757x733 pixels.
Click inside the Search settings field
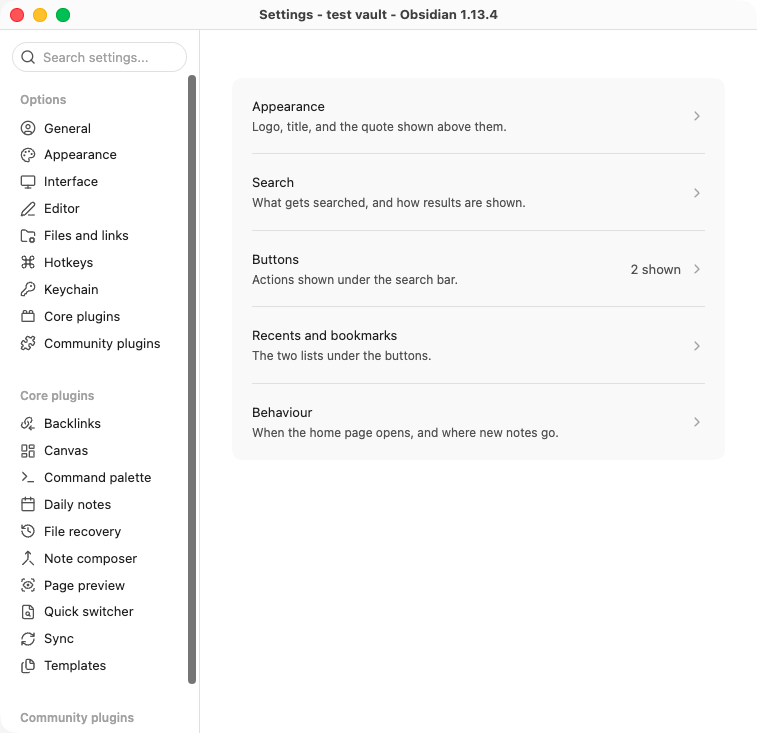[99, 57]
